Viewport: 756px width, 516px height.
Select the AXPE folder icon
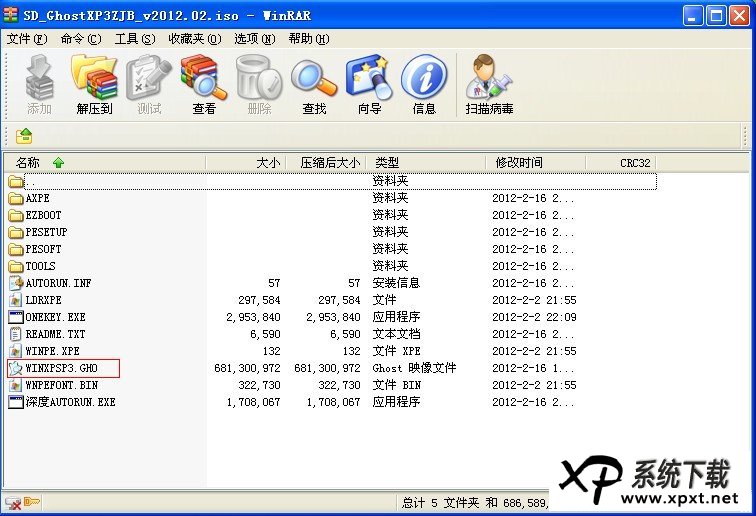point(16,198)
